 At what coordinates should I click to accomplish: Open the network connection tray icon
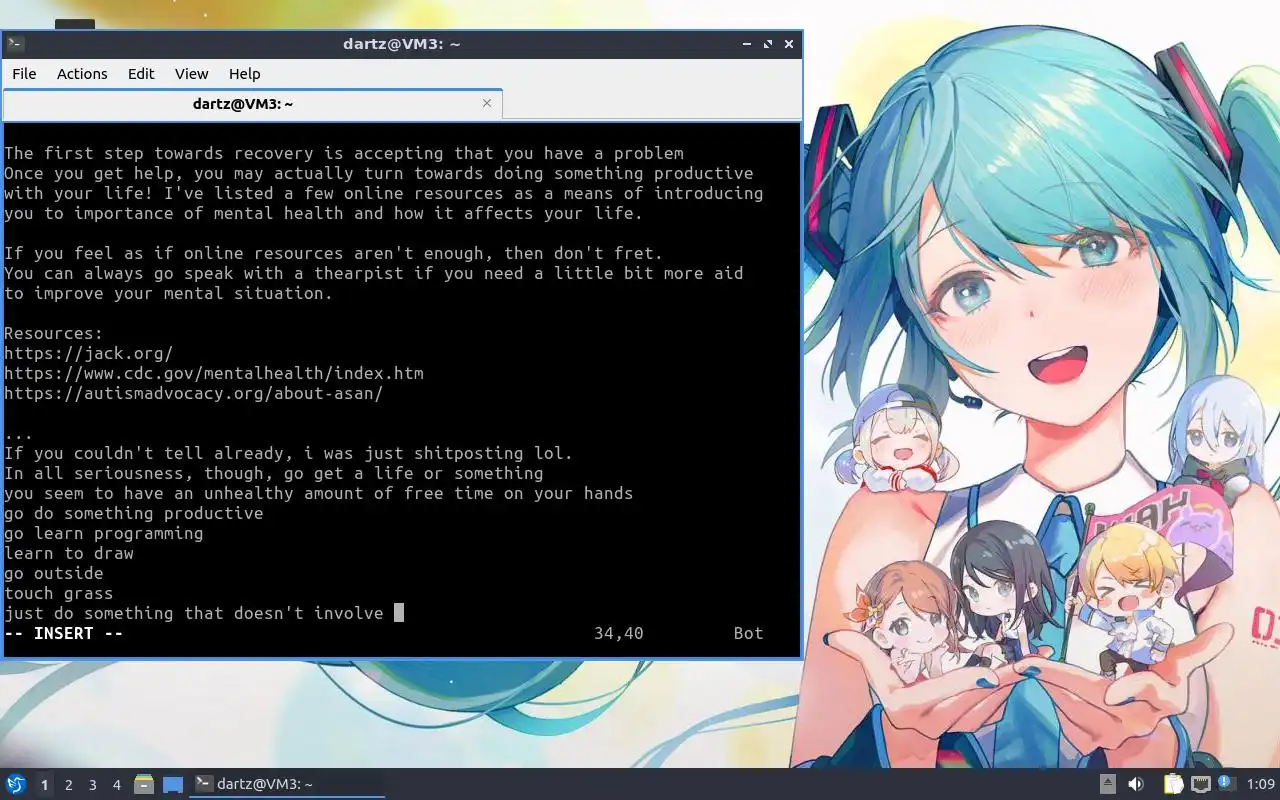click(1201, 784)
